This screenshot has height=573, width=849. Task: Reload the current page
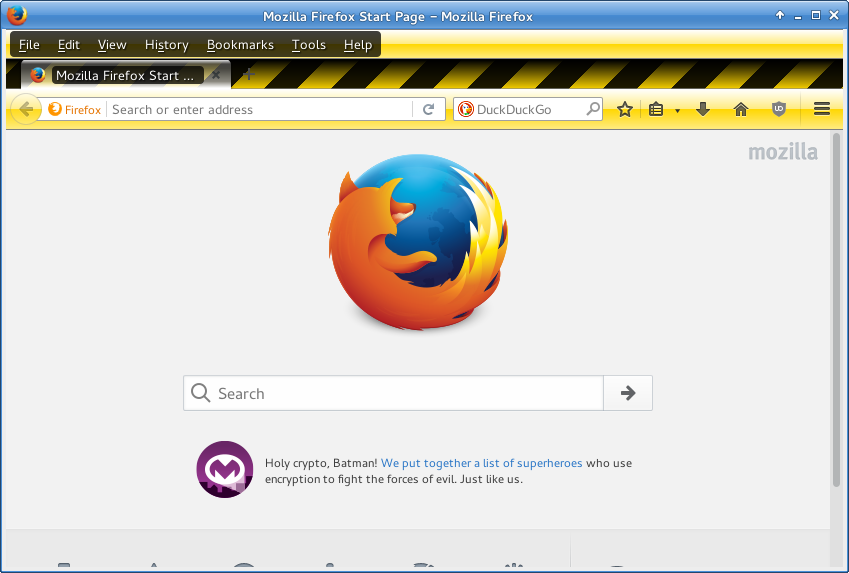pos(428,109)
